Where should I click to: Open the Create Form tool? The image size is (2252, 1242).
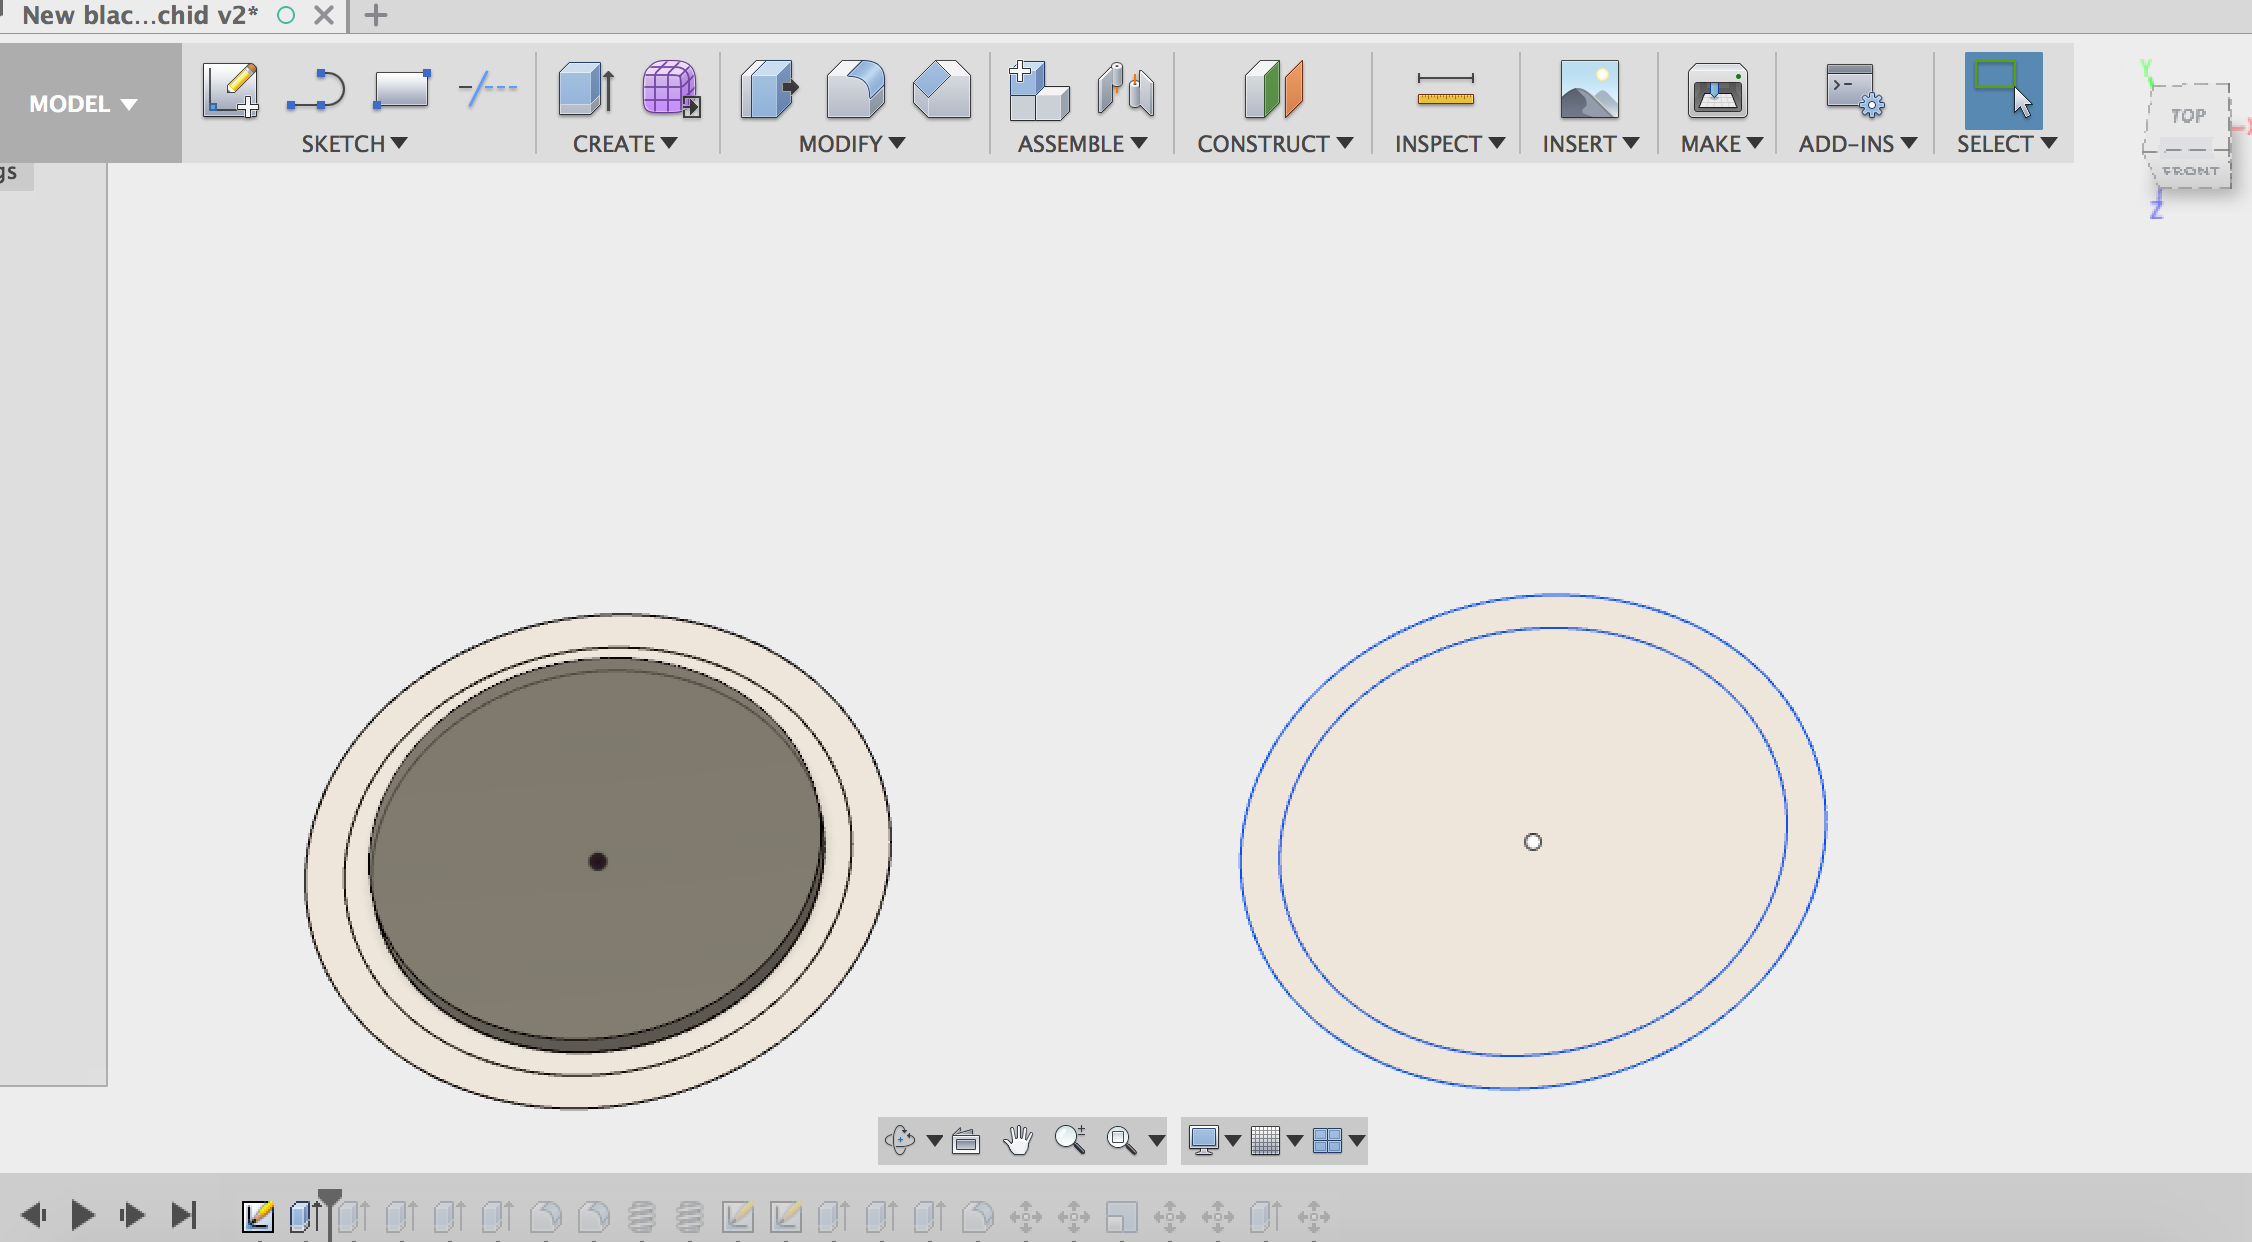pos(670,89)
